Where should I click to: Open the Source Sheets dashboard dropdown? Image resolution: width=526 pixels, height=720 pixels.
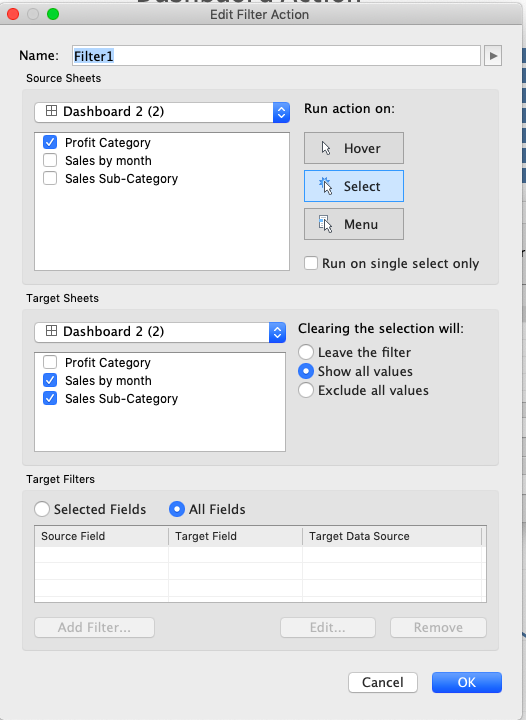(x=162, y=112)
